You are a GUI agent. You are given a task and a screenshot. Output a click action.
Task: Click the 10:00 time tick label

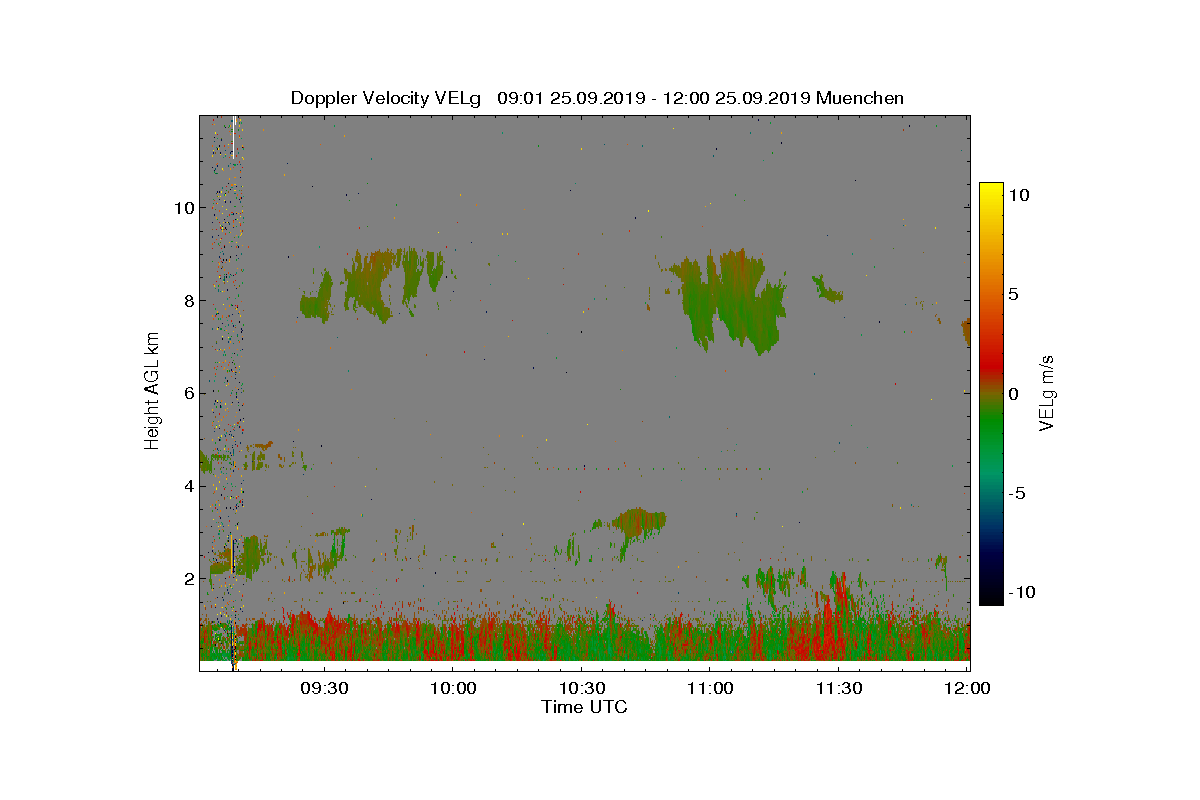(453, 689)
